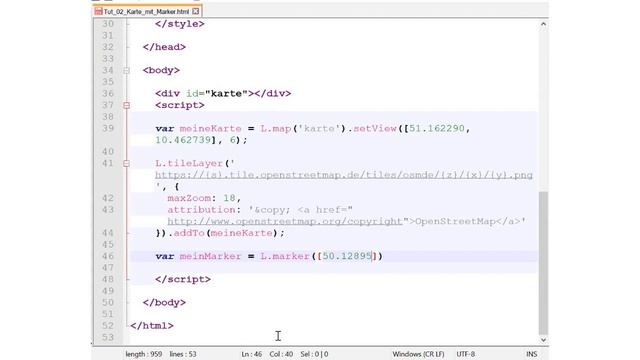
Task: Place cursor on 'meinMarker' in line 46
Action: point(211,256)
